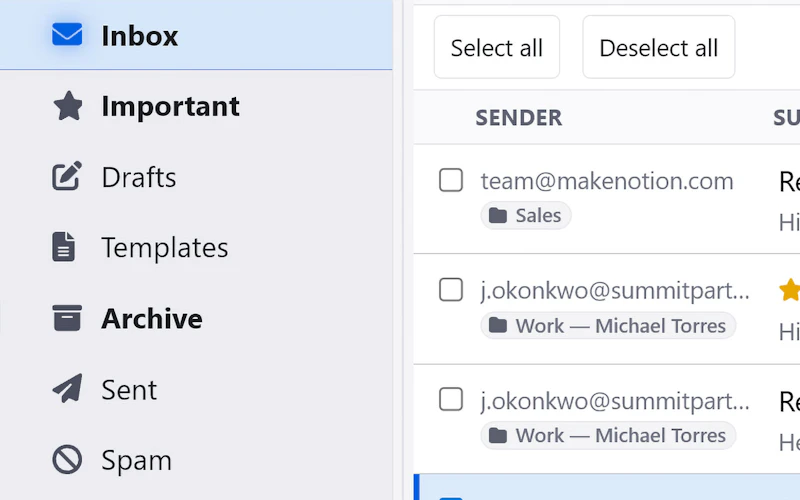
Task: Open Templates in the sidebar
Action: coord(196,247)
